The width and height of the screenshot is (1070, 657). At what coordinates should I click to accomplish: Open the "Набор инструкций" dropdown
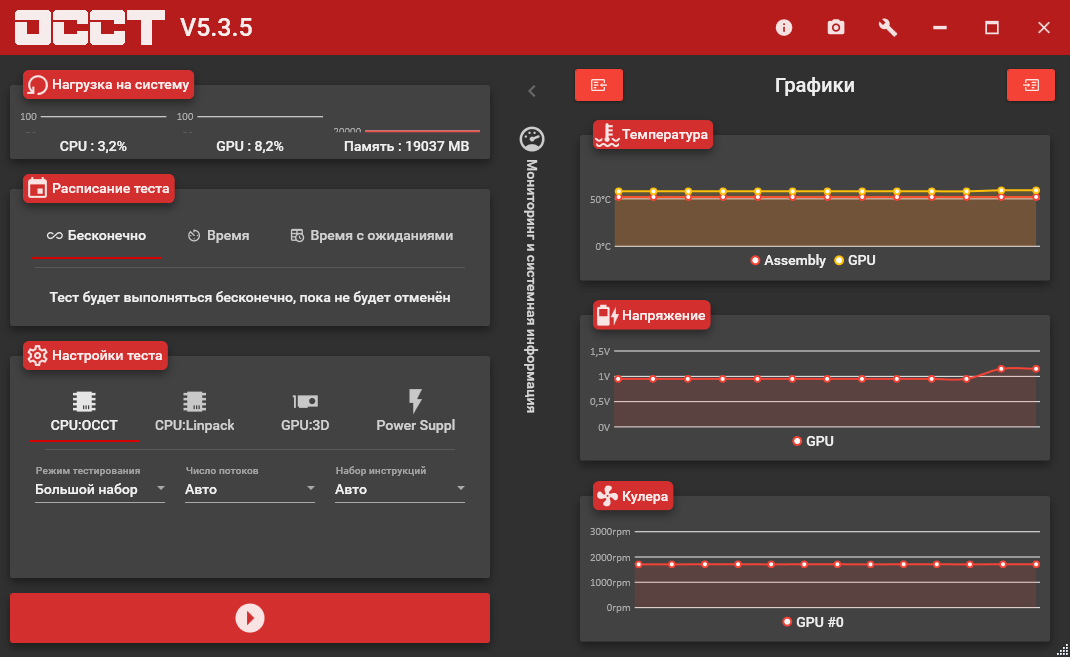click(x=400, y=489)
